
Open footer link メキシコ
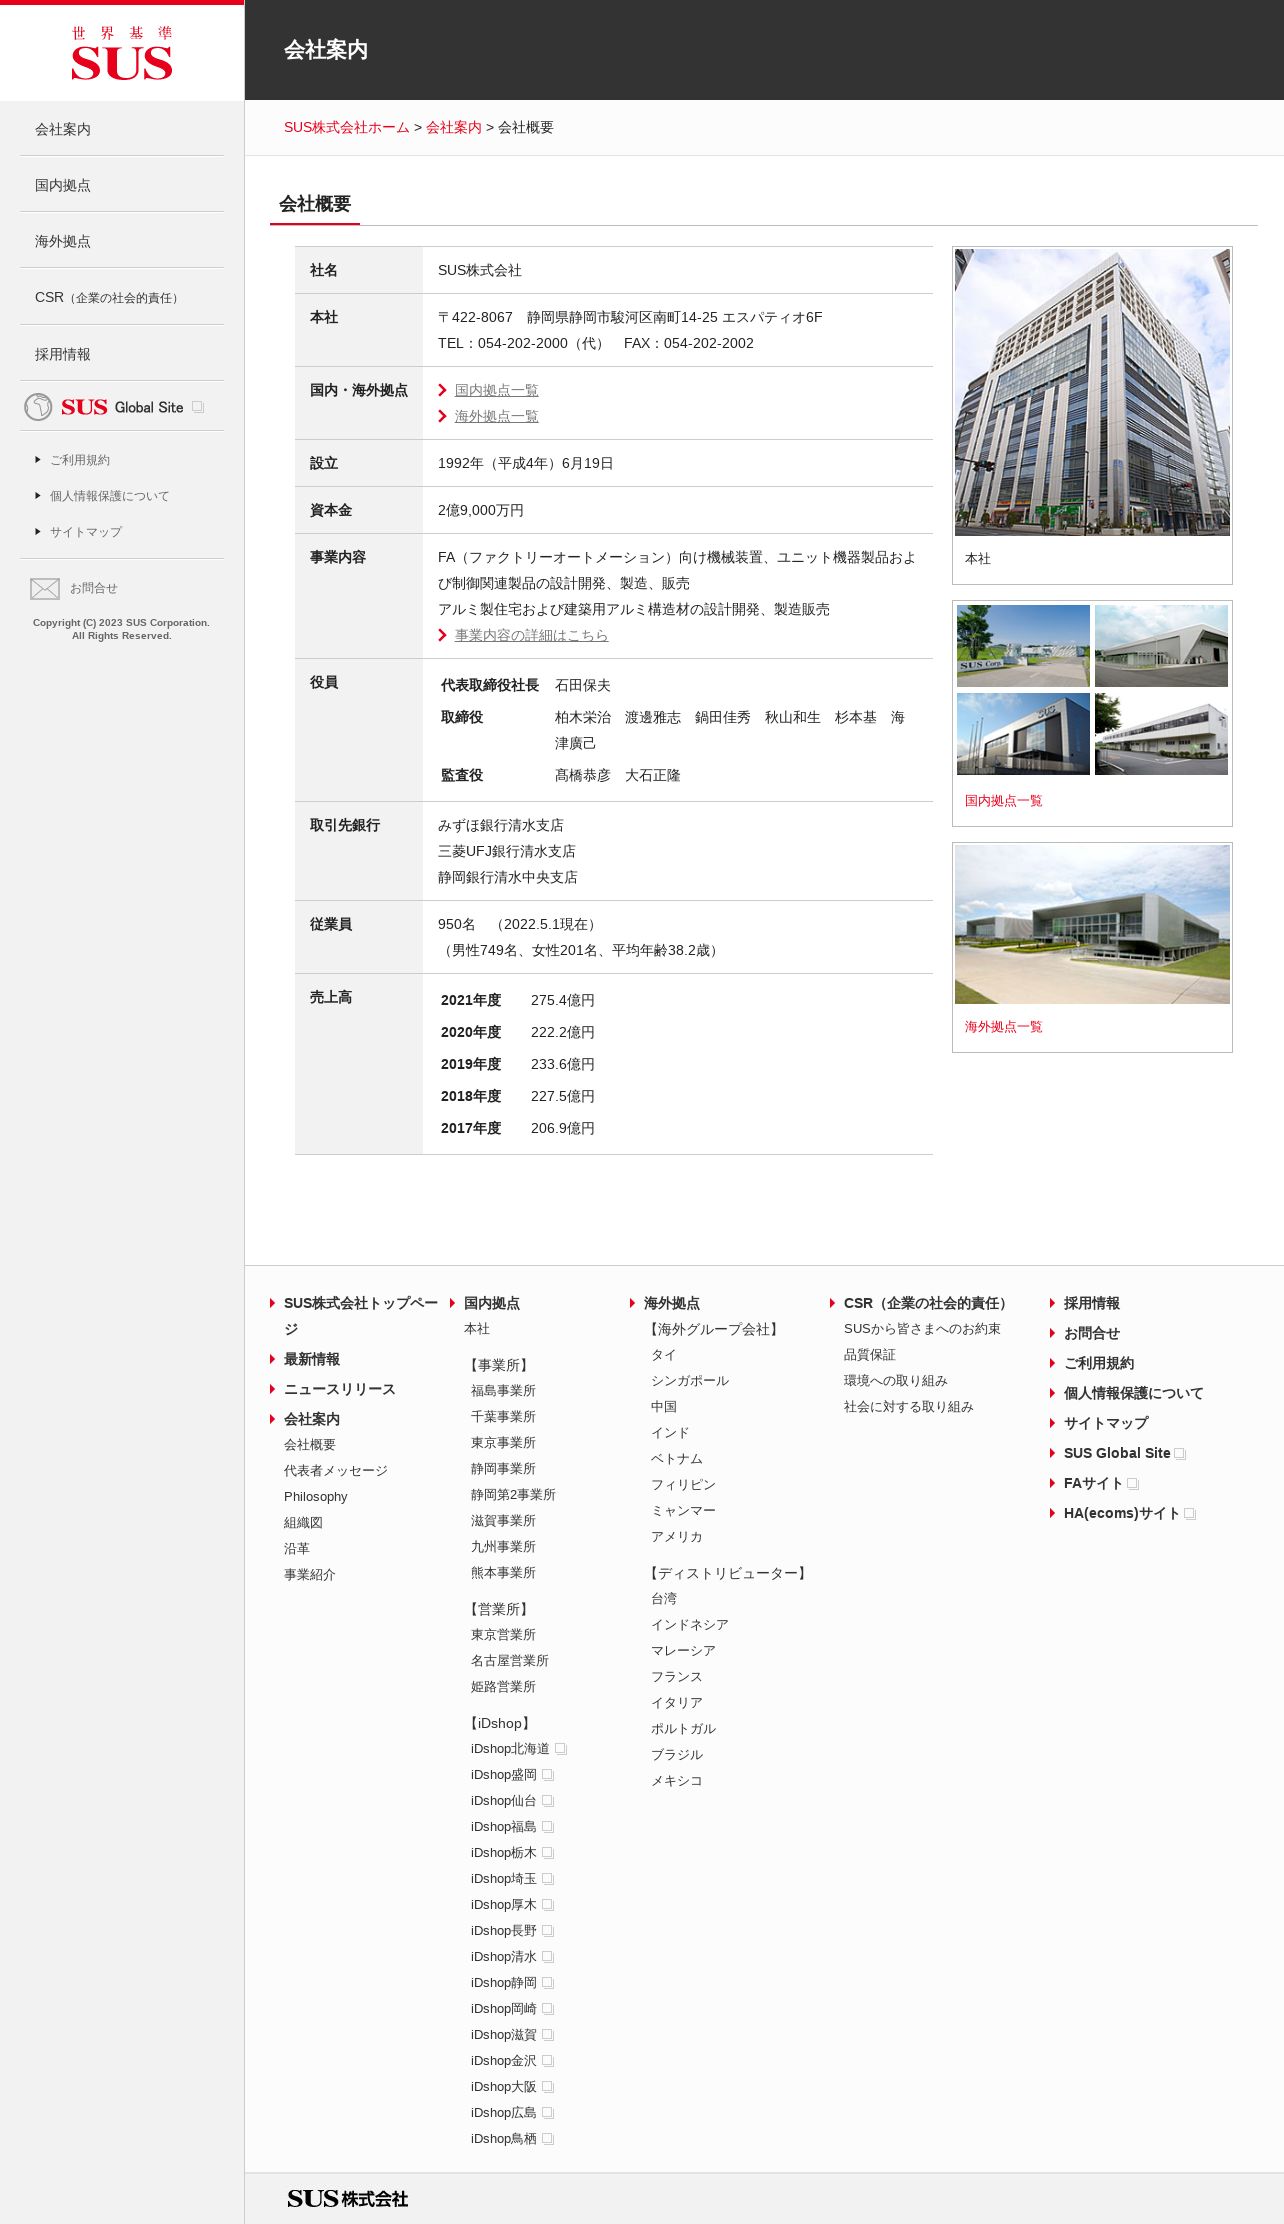click(x=677, y=1781)
